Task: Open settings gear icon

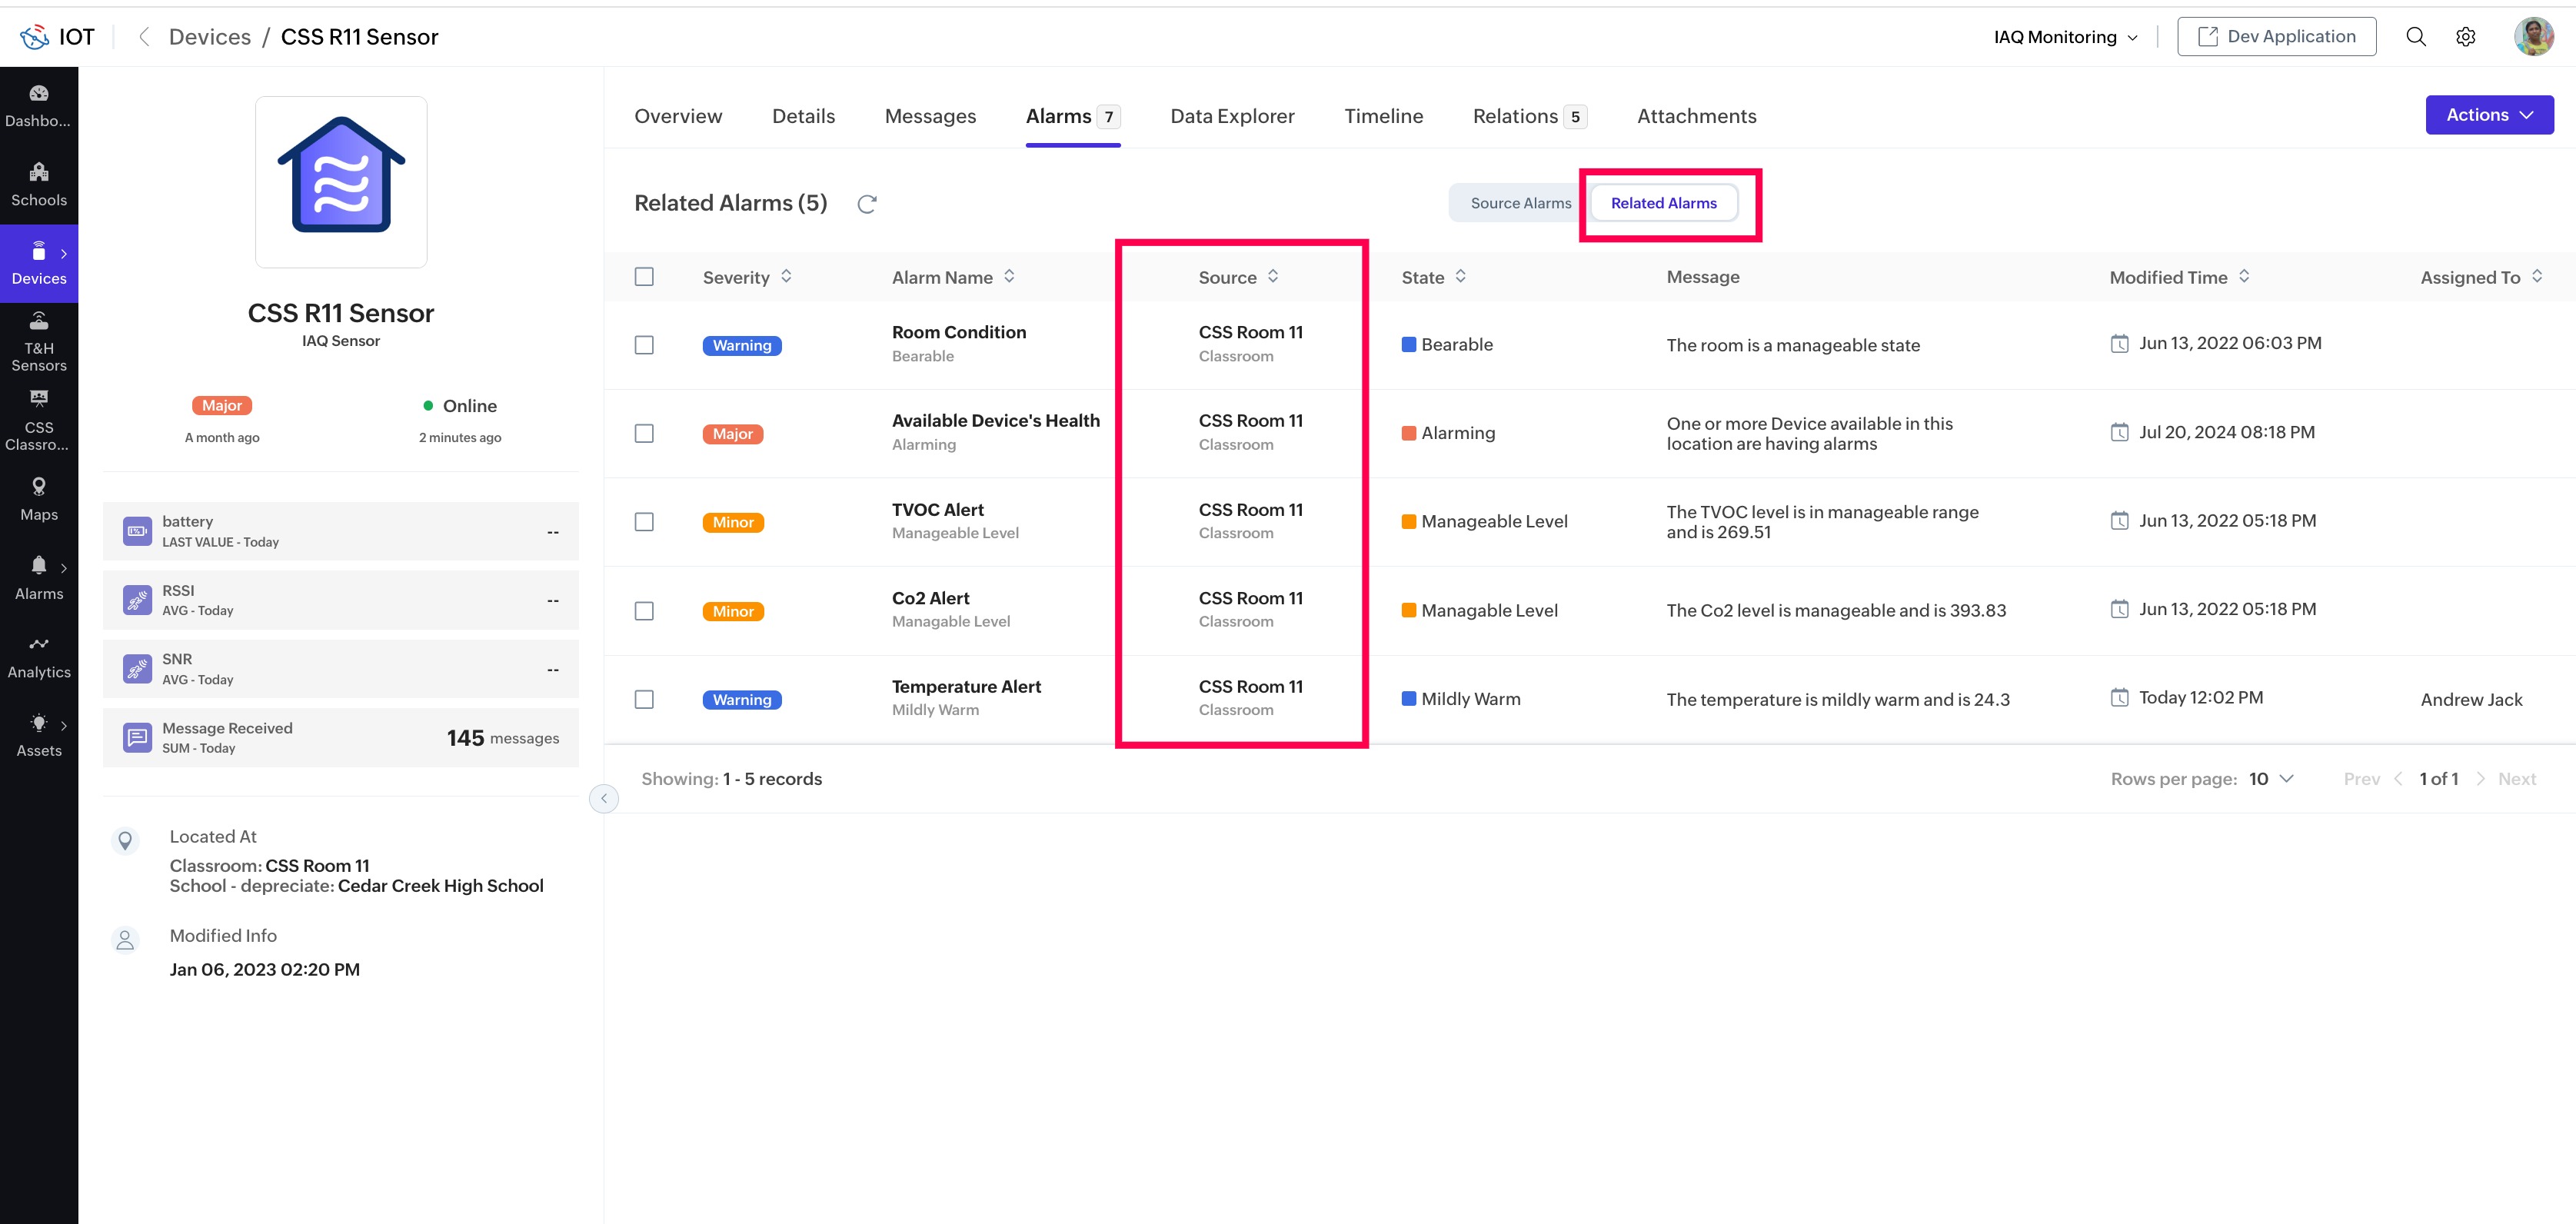Action: point(2465,37)
